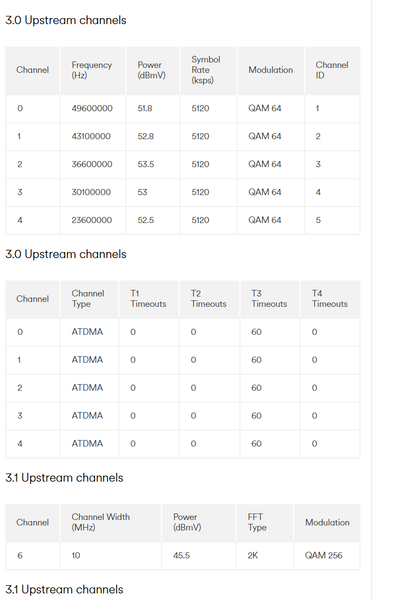This screenshot has height=600, width=396.
Task: Select the Frequency (Hz) column header
Action: pyautogui.click(x=92, y=70)
